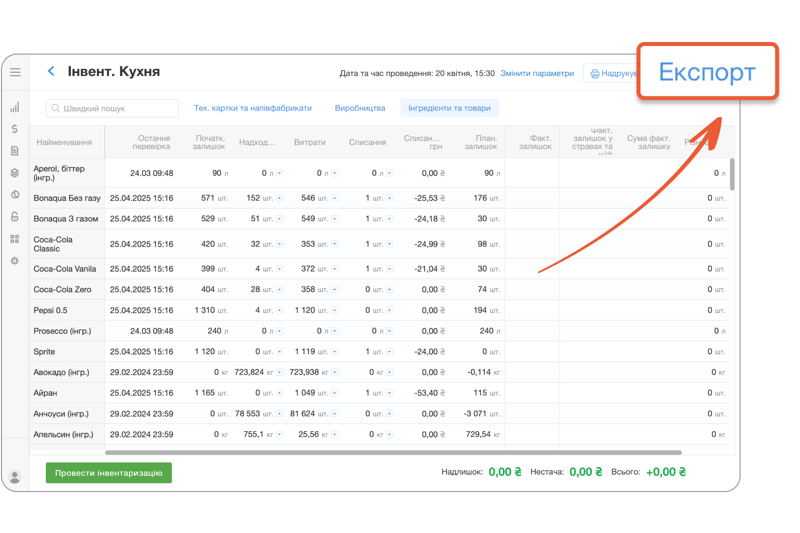Focus the Швидкий пошук search field
800x533 pixels.
click(x=112, y=108)
